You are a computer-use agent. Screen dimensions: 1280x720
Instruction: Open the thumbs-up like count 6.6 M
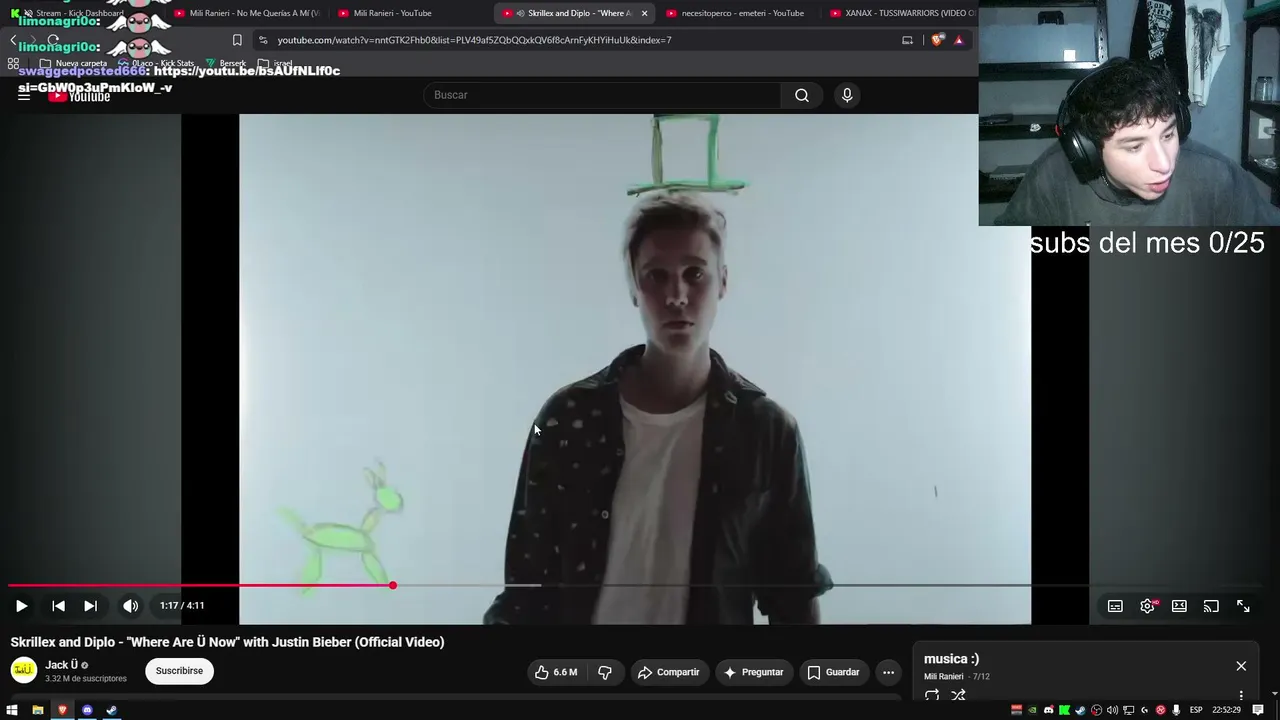[x=565, y=672]
